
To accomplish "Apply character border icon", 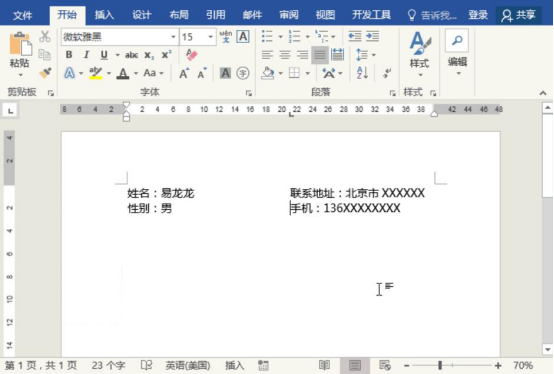I will tap(243, 36).
